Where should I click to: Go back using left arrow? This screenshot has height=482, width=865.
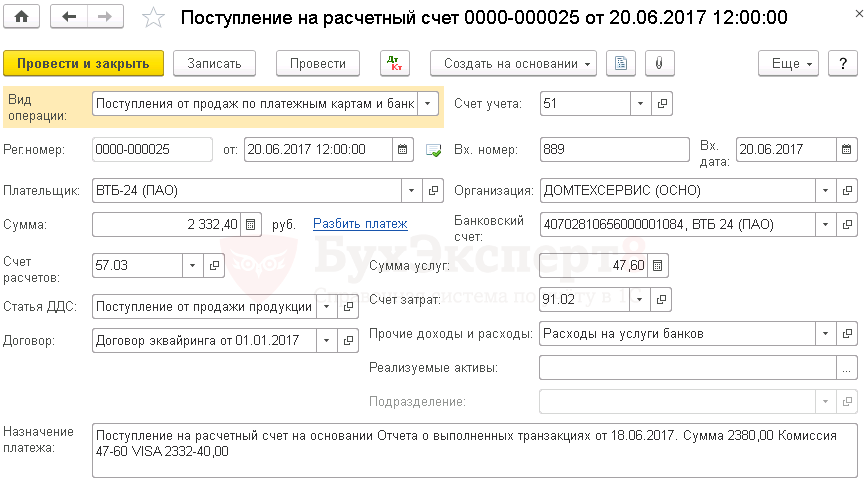pyautogui.click(x=68, y=17)
